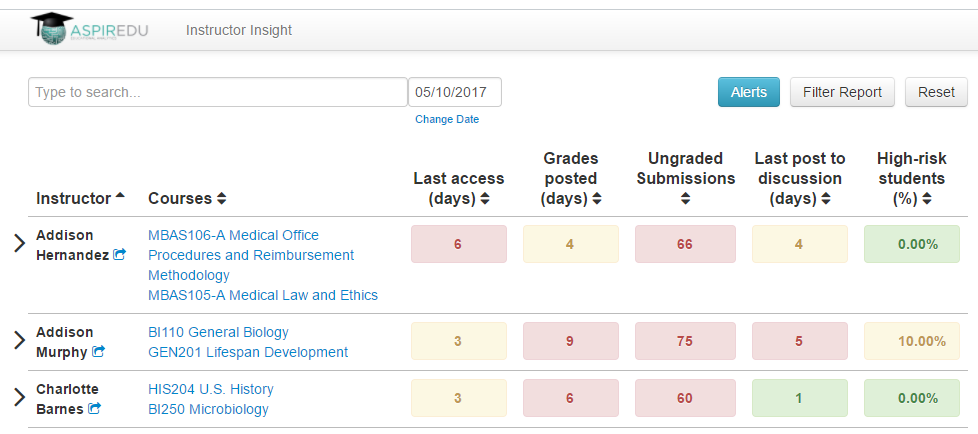Image resolution: width=978 pixels, height=434 pixels.
Task: Click the Change Date link
Action: coord(447,119)
